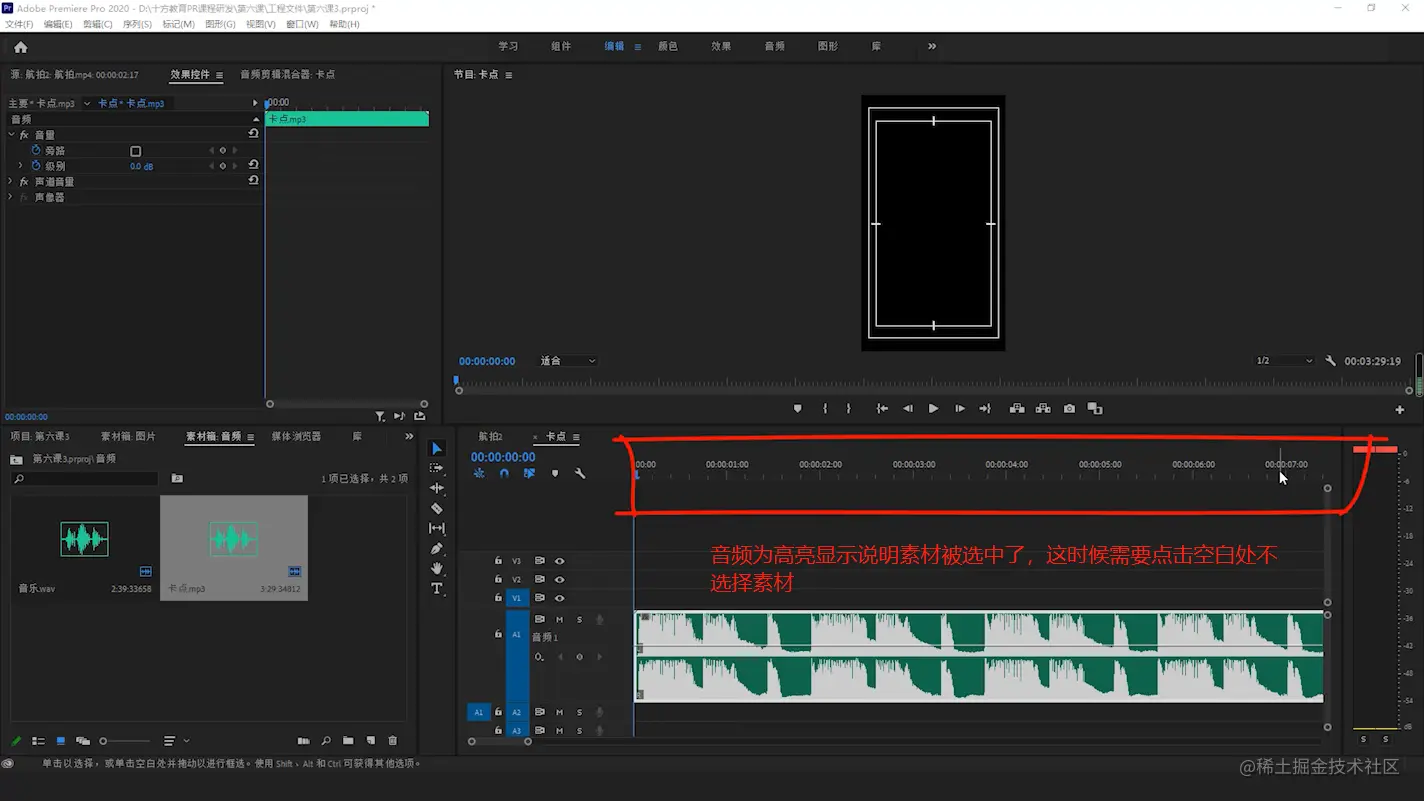Expand the 声道音量 effect section
1424x801 pixels.
point(11,182)
